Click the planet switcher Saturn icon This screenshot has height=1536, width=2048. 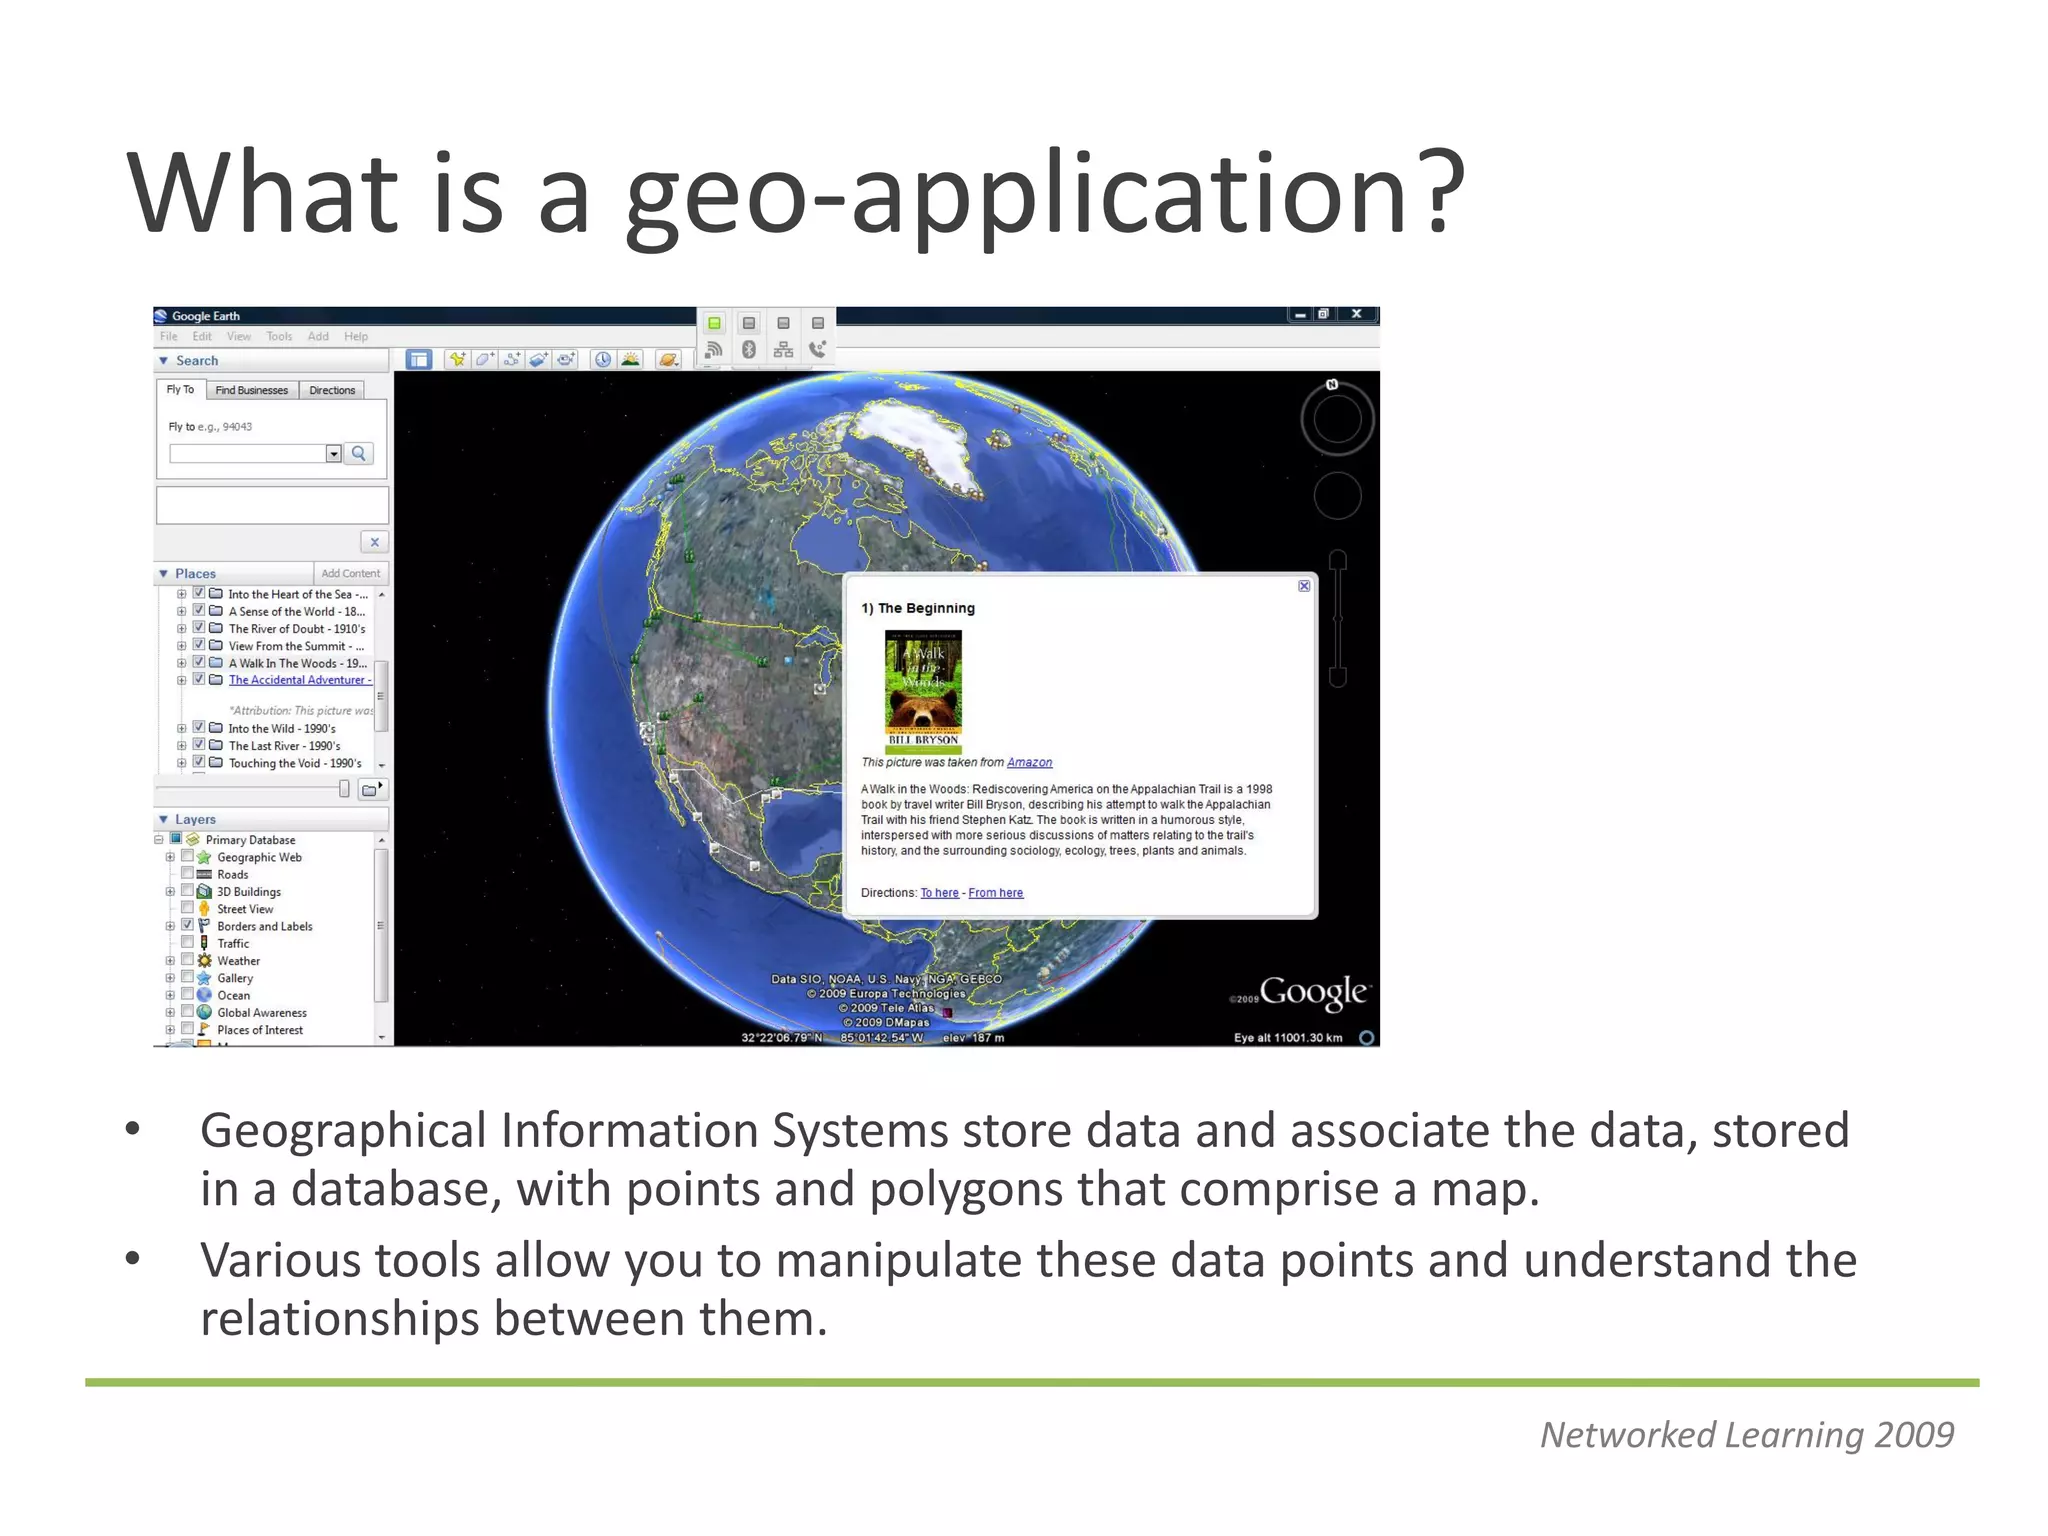pos(668,359)
